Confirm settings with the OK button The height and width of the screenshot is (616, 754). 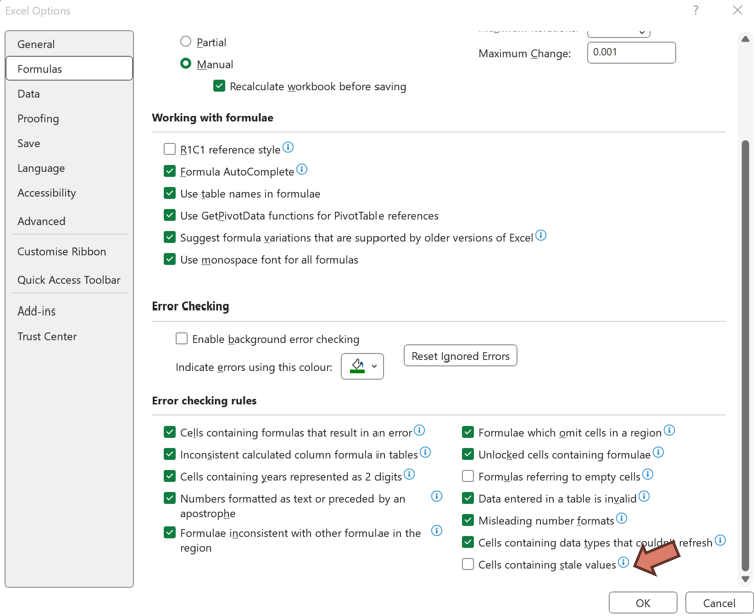(x=642, y=603)
